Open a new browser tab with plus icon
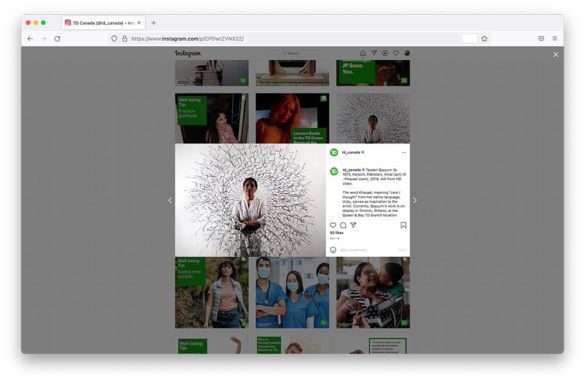 153,23
